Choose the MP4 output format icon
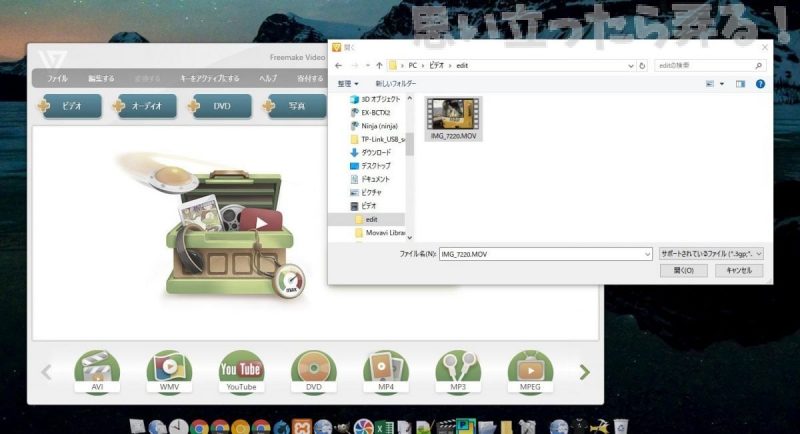 pyautogui.click(x=386, y=372)
